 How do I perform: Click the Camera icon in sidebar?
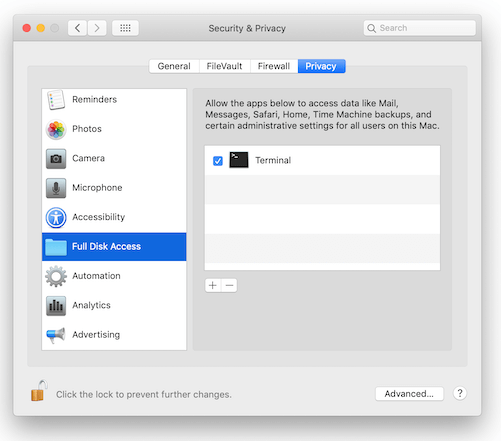56,159
